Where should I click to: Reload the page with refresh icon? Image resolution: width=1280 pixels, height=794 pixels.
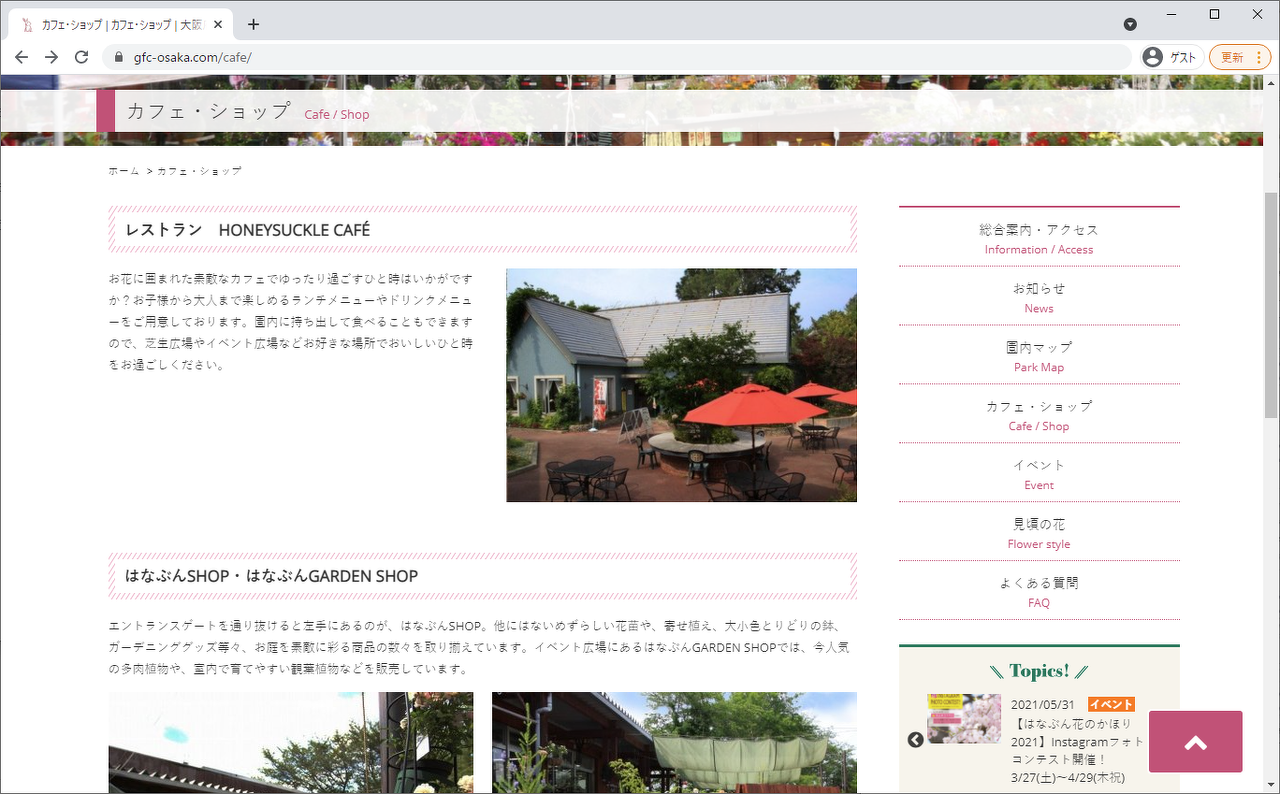(x=82, y=57)
